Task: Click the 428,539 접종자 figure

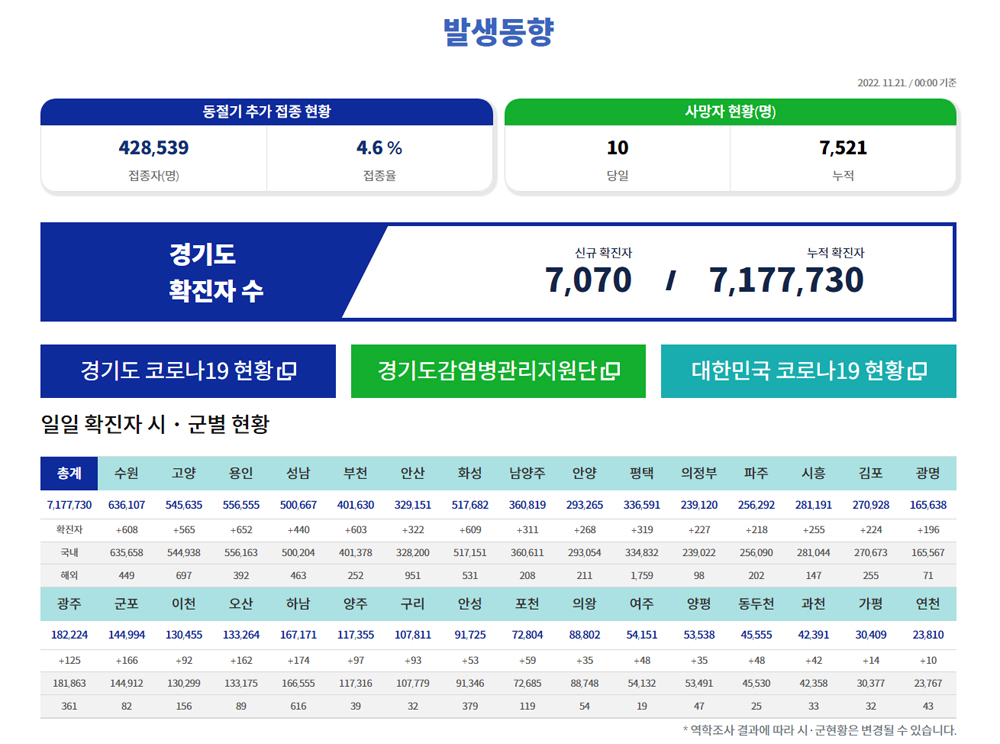Action: tap(154, 148)
